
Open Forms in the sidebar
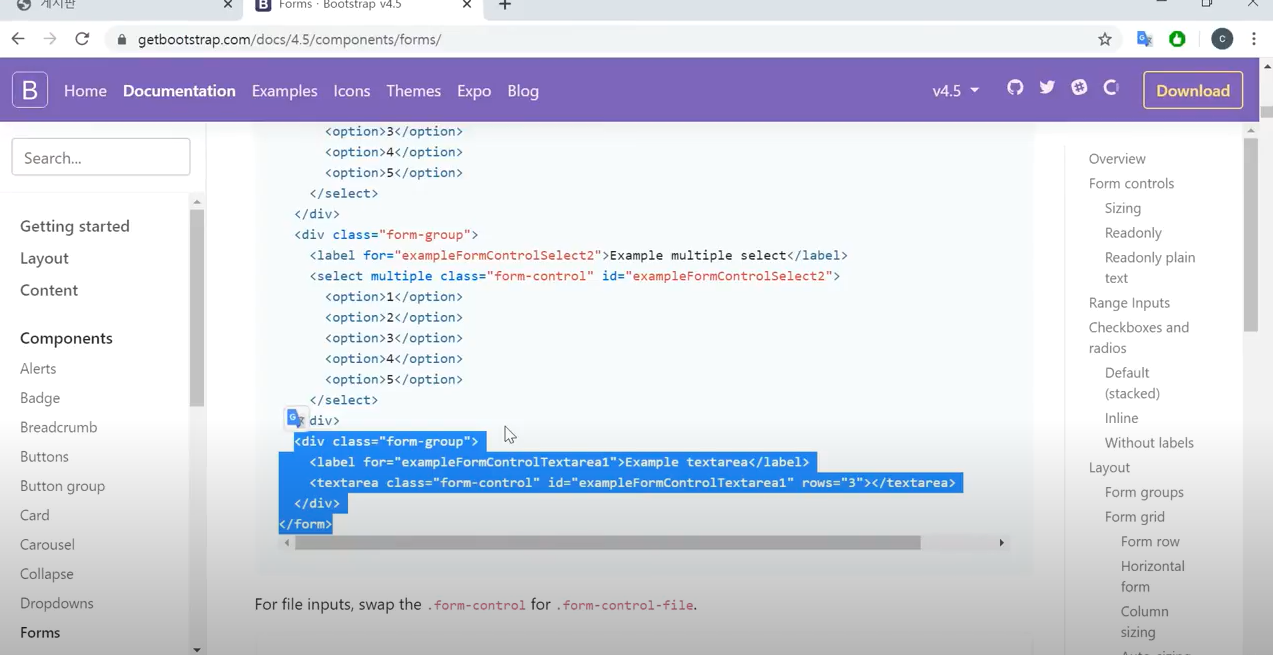40,633
